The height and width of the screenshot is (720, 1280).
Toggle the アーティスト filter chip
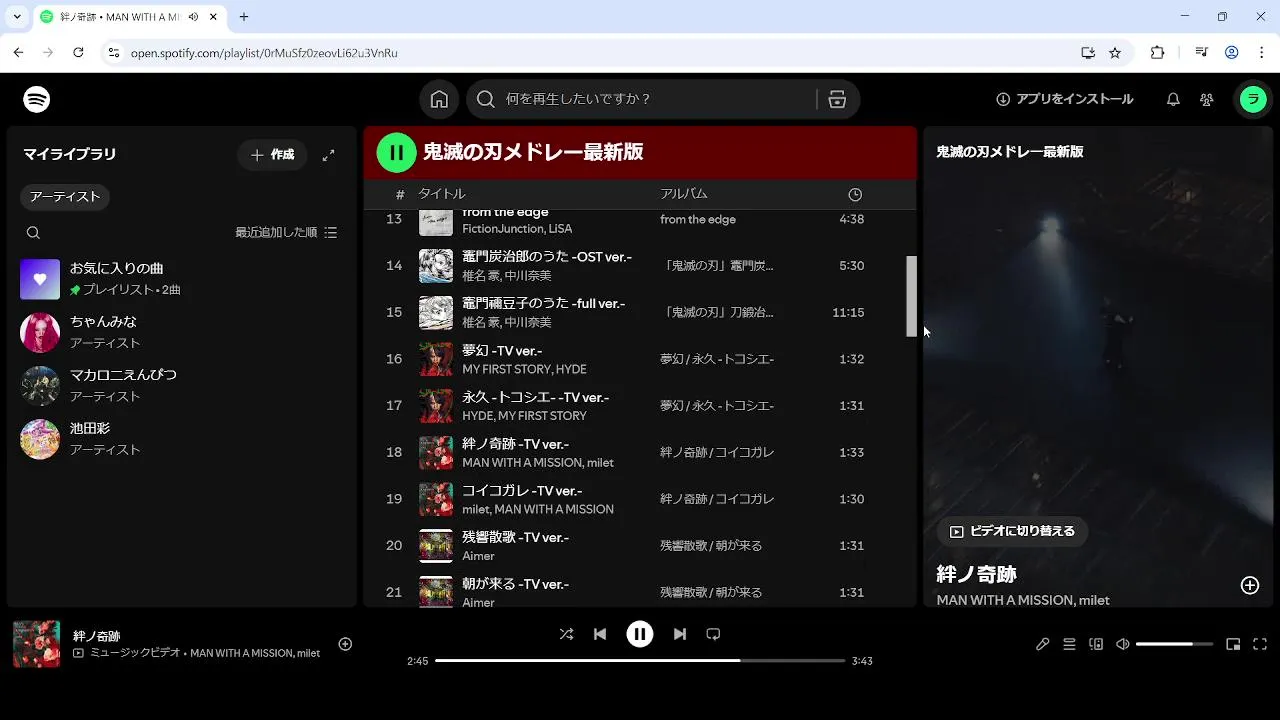click(65, 197)
